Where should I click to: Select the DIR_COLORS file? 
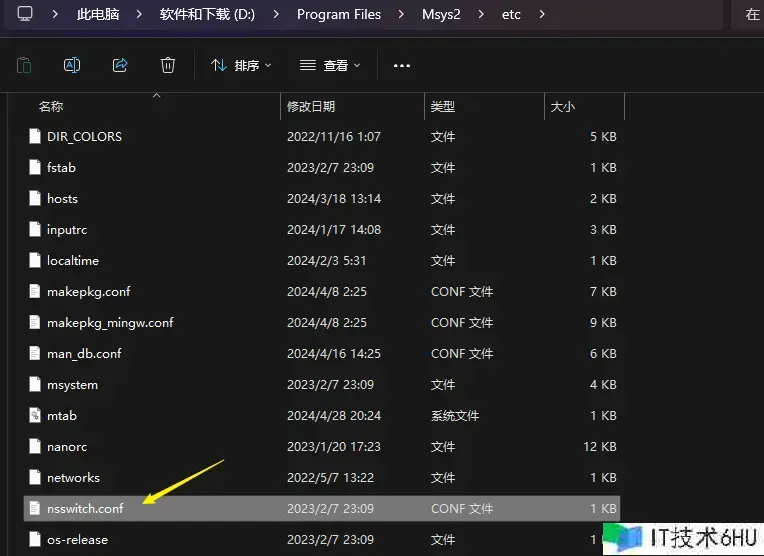84,136
